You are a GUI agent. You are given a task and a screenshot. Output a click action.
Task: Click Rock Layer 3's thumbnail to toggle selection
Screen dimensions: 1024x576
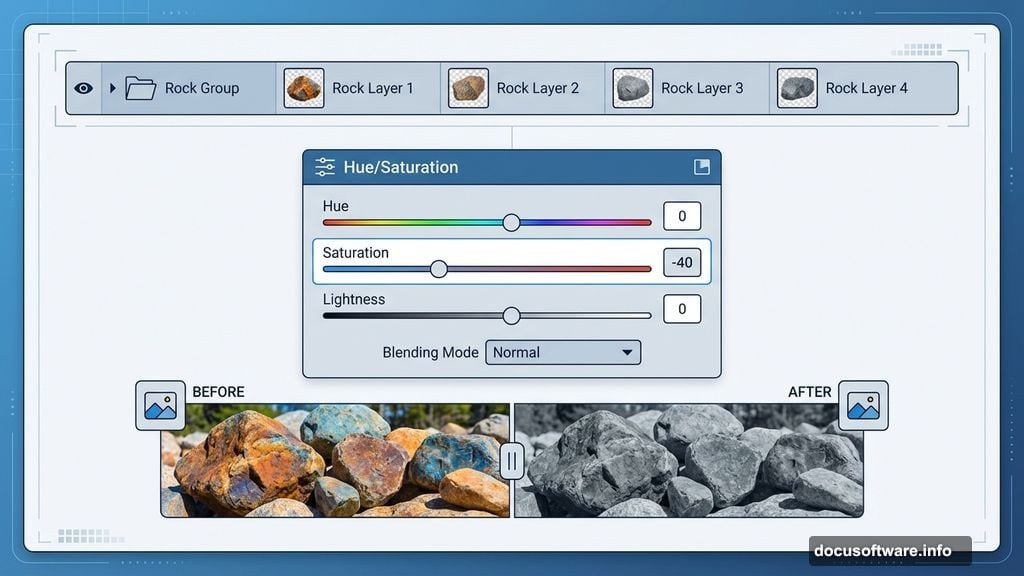tap(632, 88)
